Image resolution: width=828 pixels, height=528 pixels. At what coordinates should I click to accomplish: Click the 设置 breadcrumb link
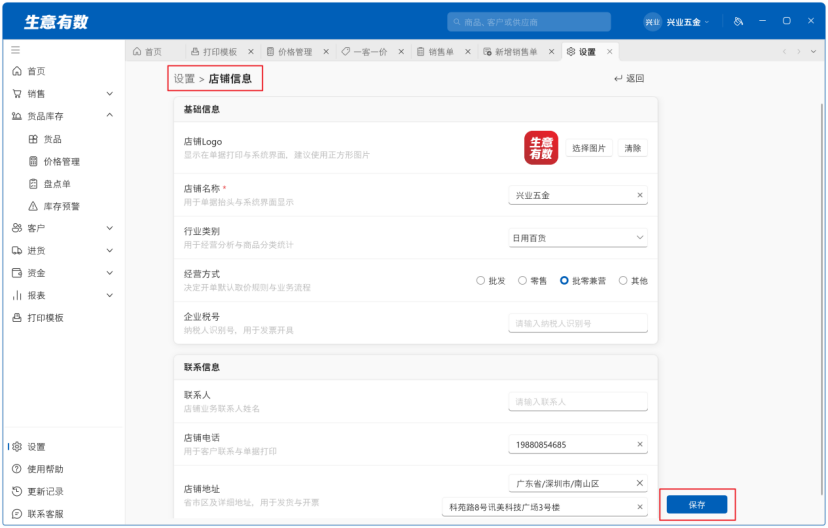click(184, 79)
